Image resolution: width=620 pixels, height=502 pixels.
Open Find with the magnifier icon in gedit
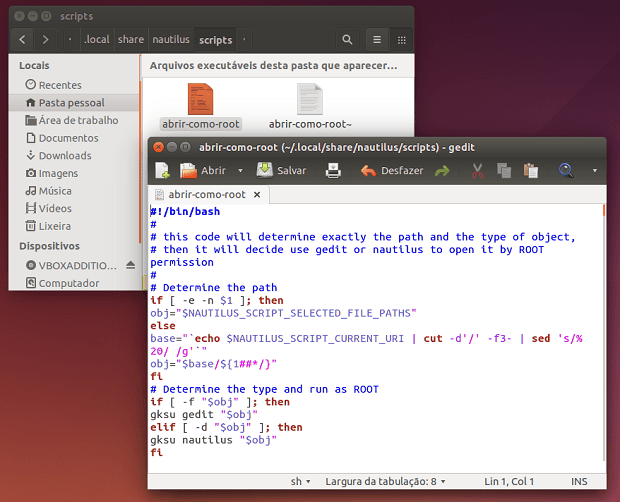click(x=566, y=171)
